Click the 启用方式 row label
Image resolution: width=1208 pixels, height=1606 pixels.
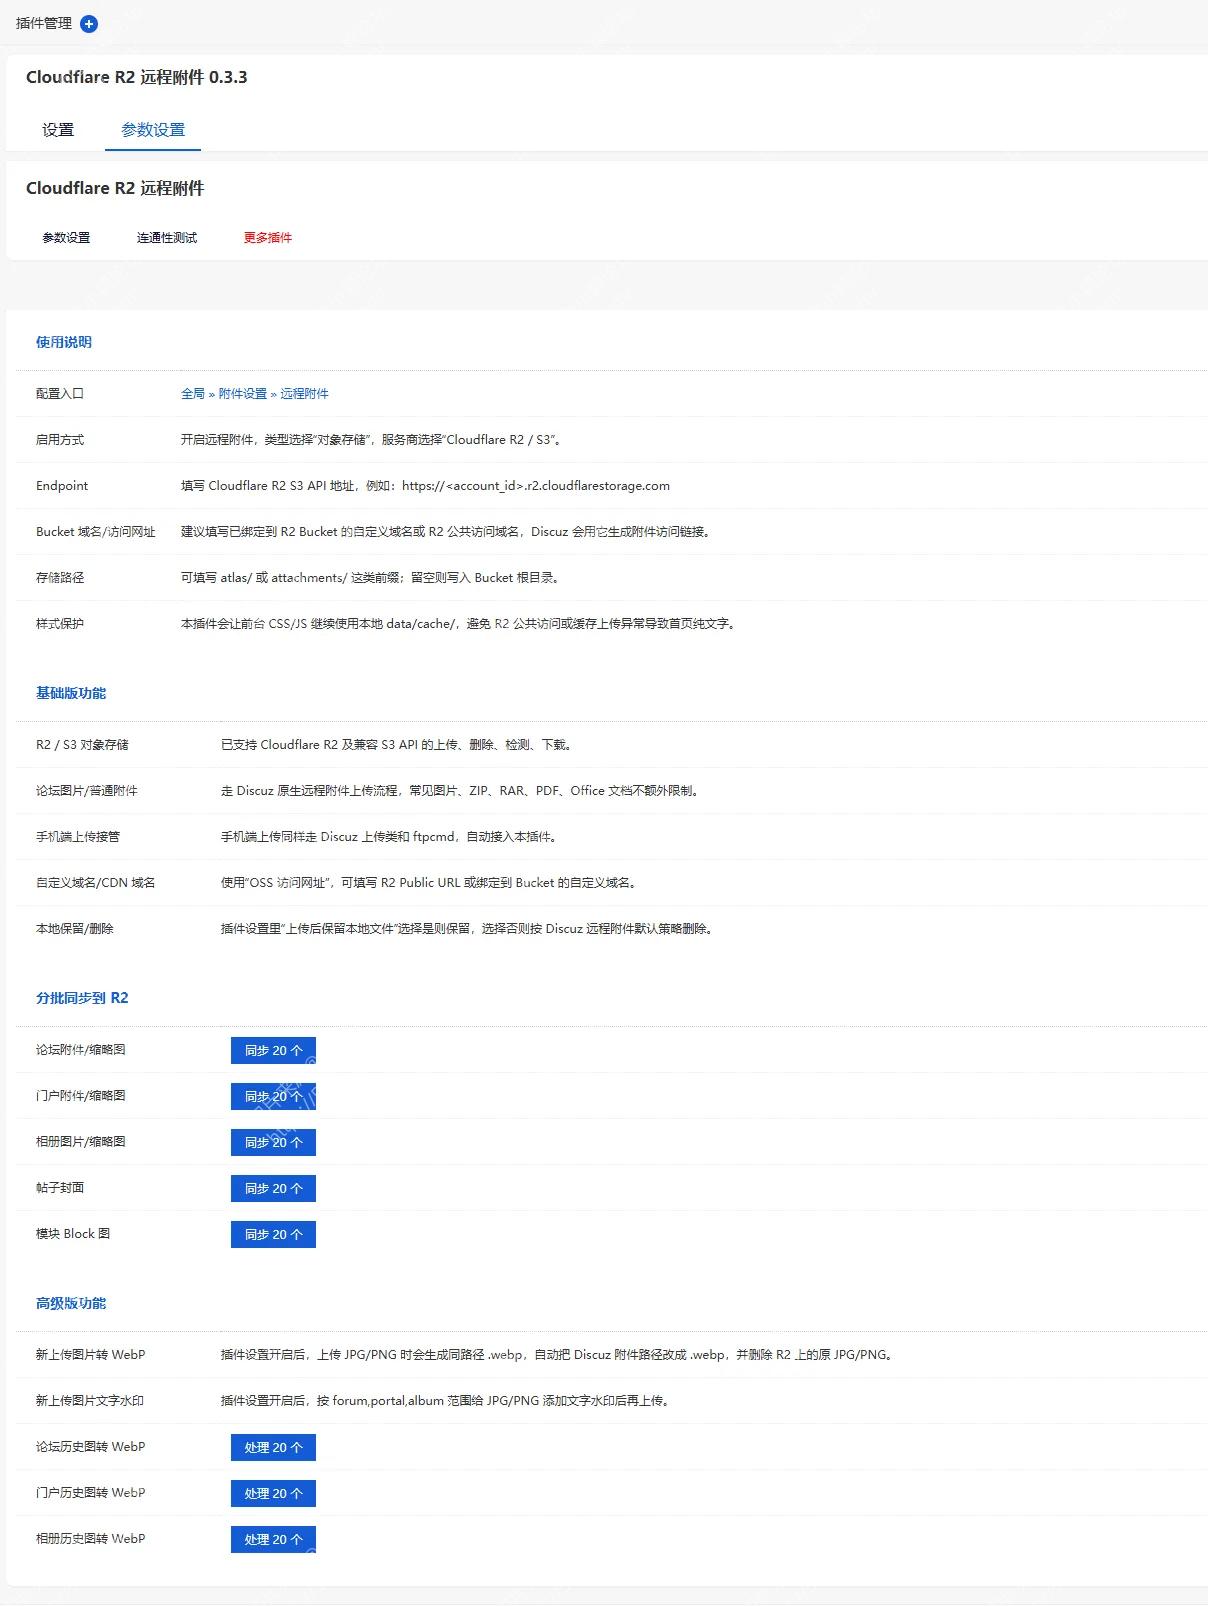(60, 440)
